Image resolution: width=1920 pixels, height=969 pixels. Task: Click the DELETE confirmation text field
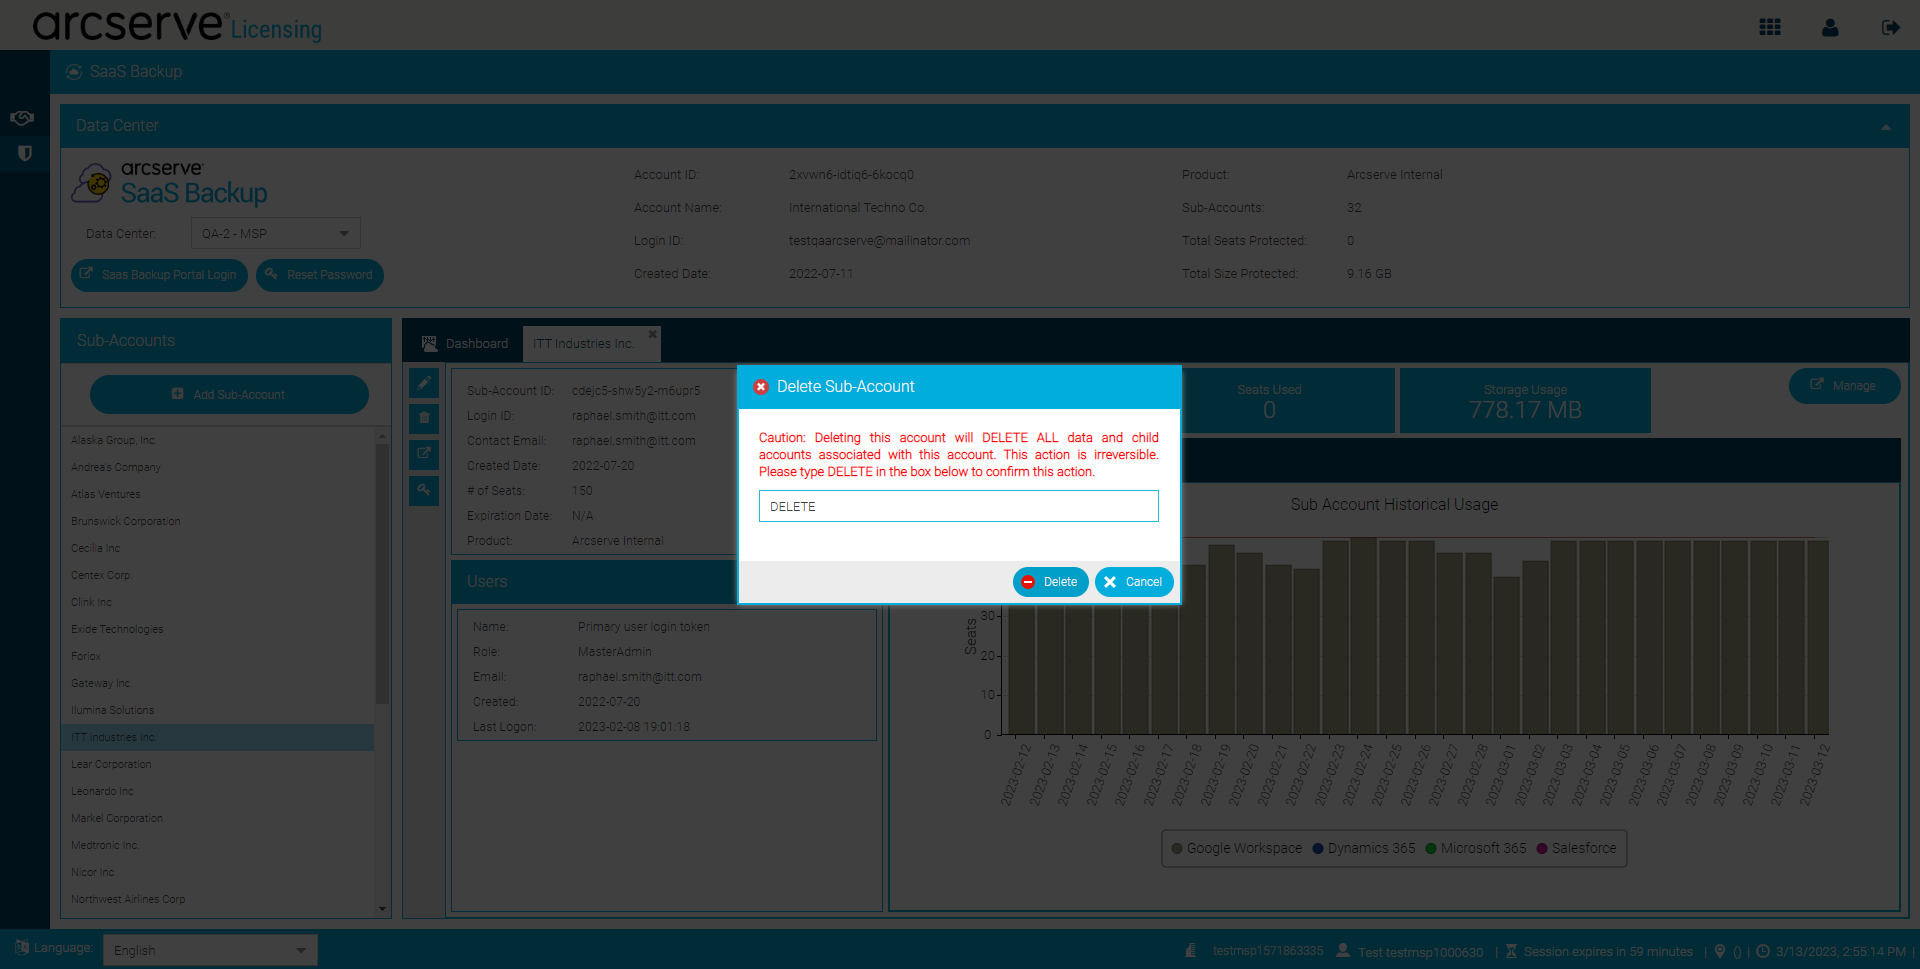coord(958,506)
